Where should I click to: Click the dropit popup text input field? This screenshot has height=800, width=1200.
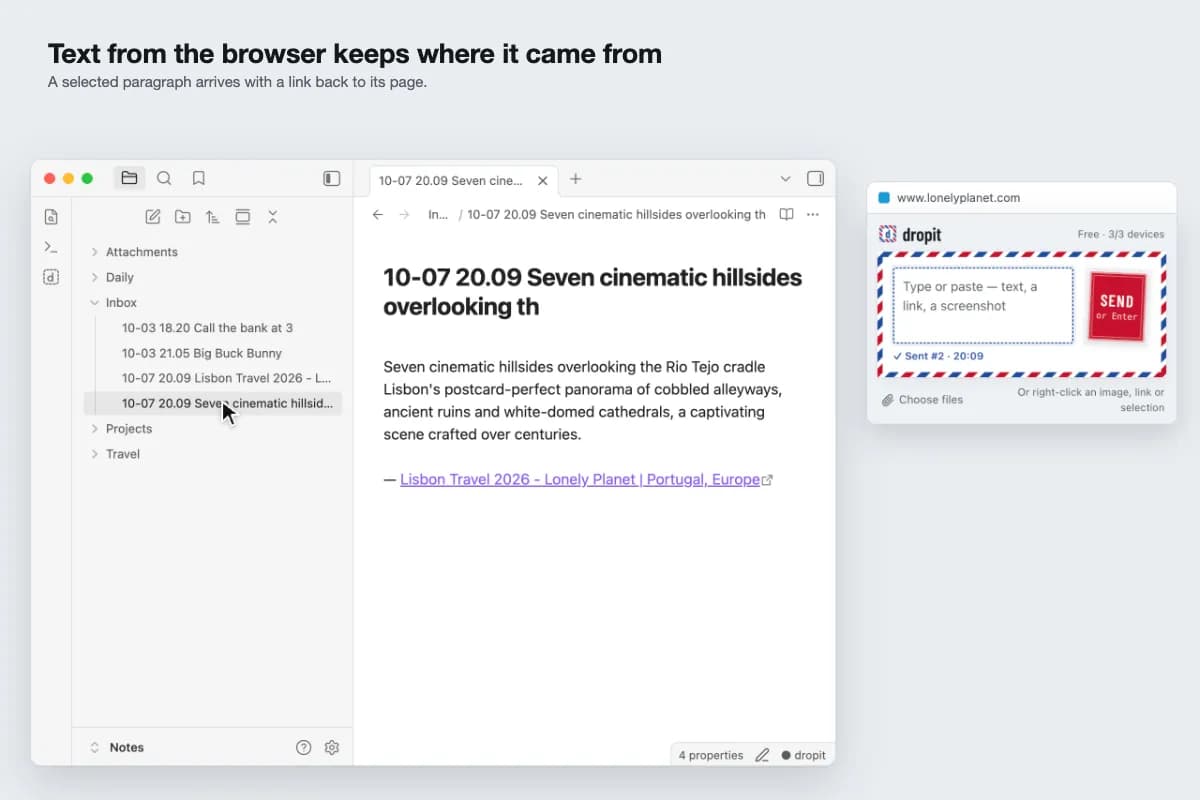[983, 305]
